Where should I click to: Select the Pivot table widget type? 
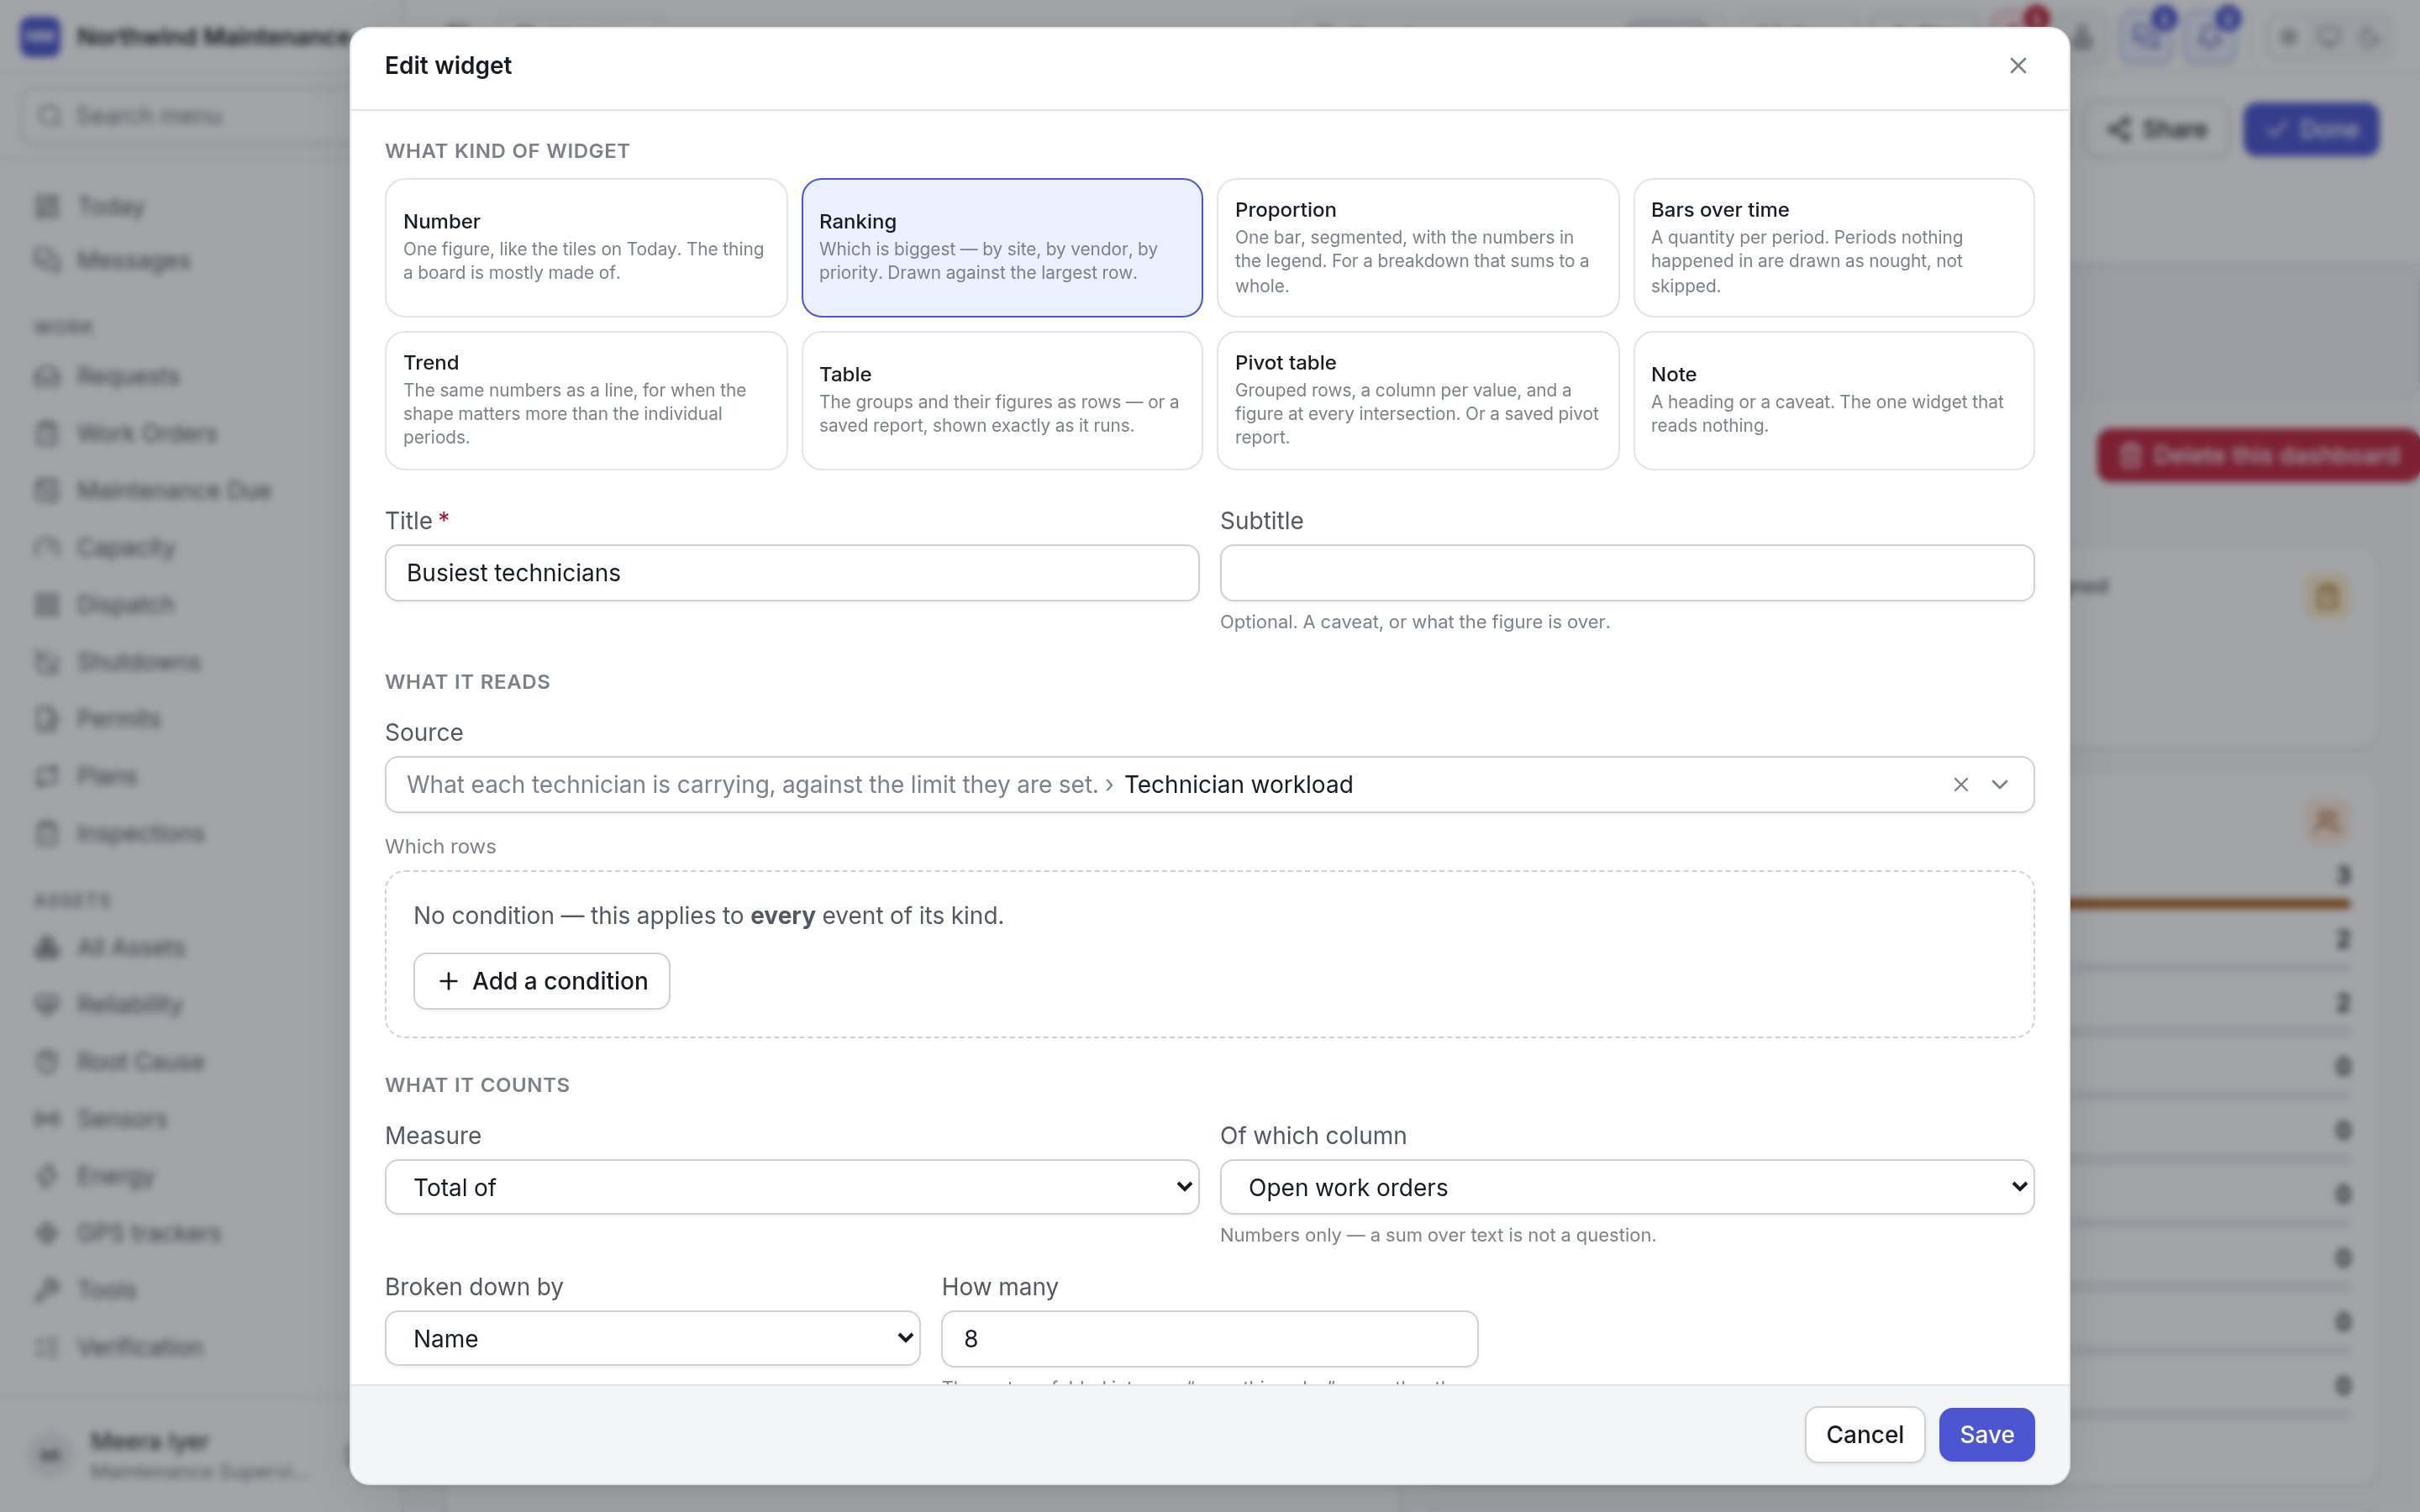tap(1417, 400)
